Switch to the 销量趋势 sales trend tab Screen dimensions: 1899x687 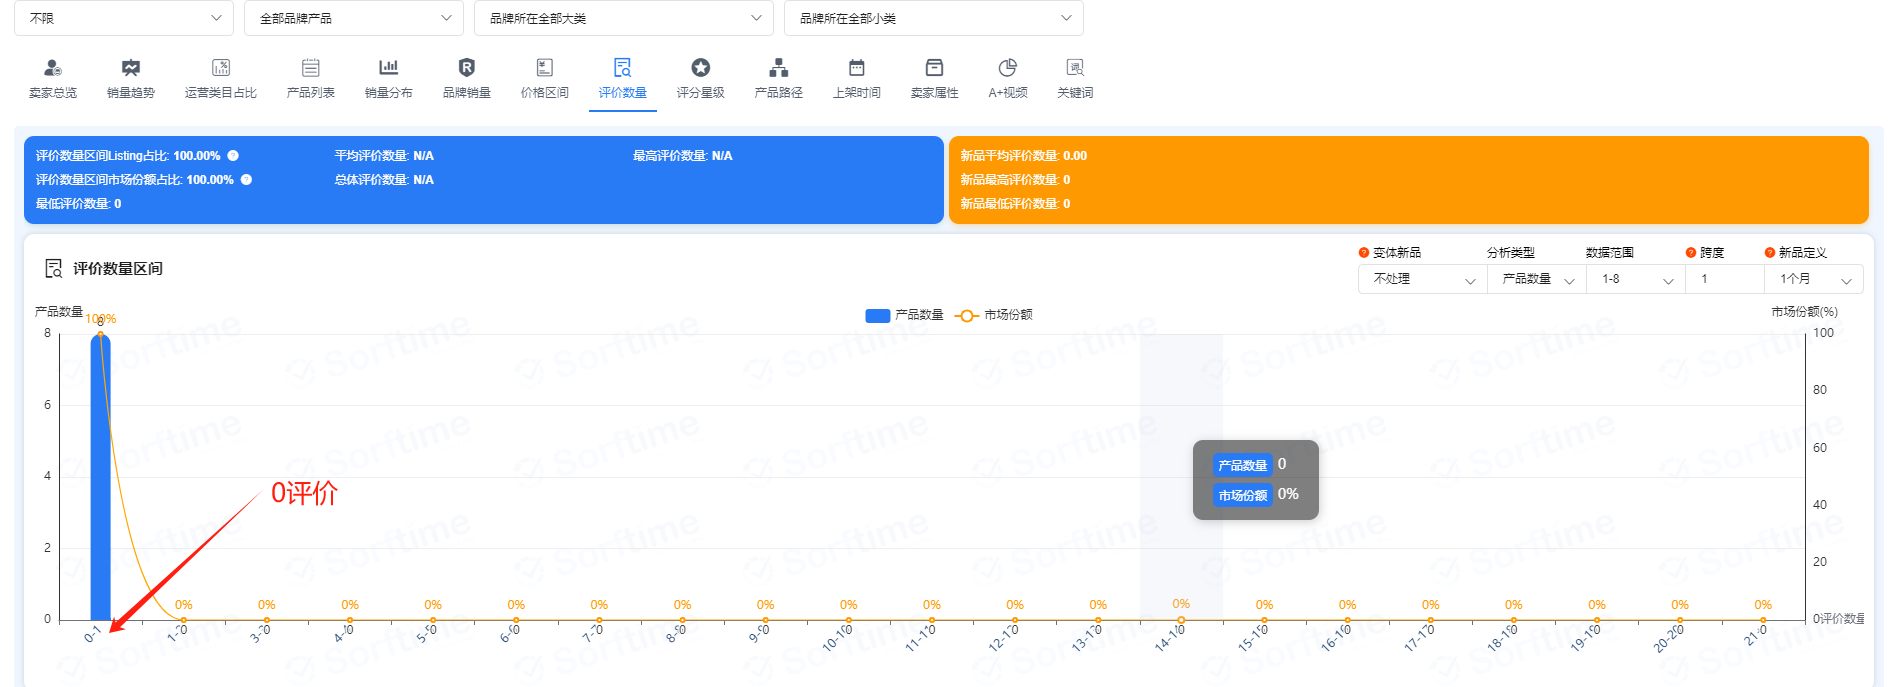click(131, 79)
